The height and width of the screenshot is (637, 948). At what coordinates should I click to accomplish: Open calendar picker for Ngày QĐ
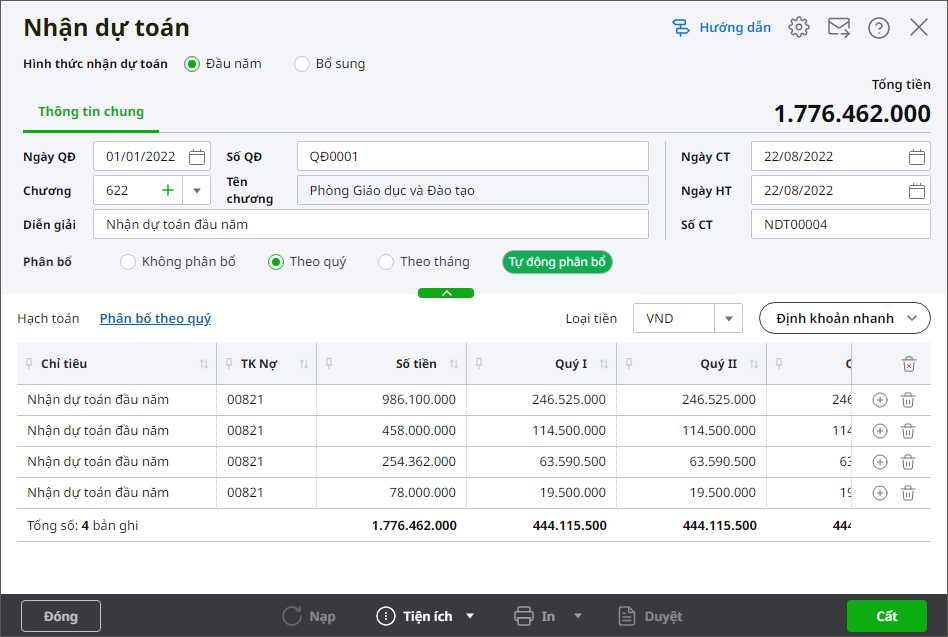(196, 157)
